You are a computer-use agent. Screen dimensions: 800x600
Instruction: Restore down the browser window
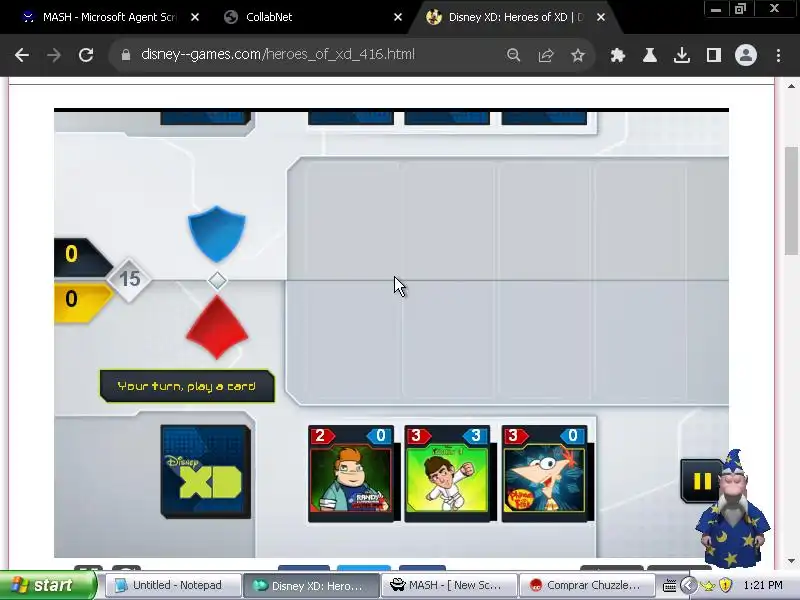click(x=740, y=9)
